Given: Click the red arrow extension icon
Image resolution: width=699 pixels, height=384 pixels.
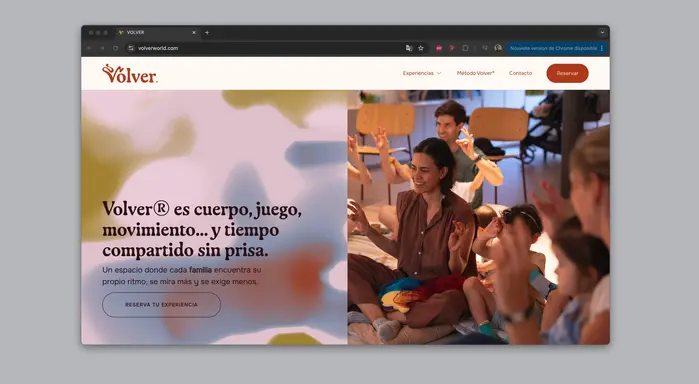Looking at the screenshot, I should [x=452, y=48].
